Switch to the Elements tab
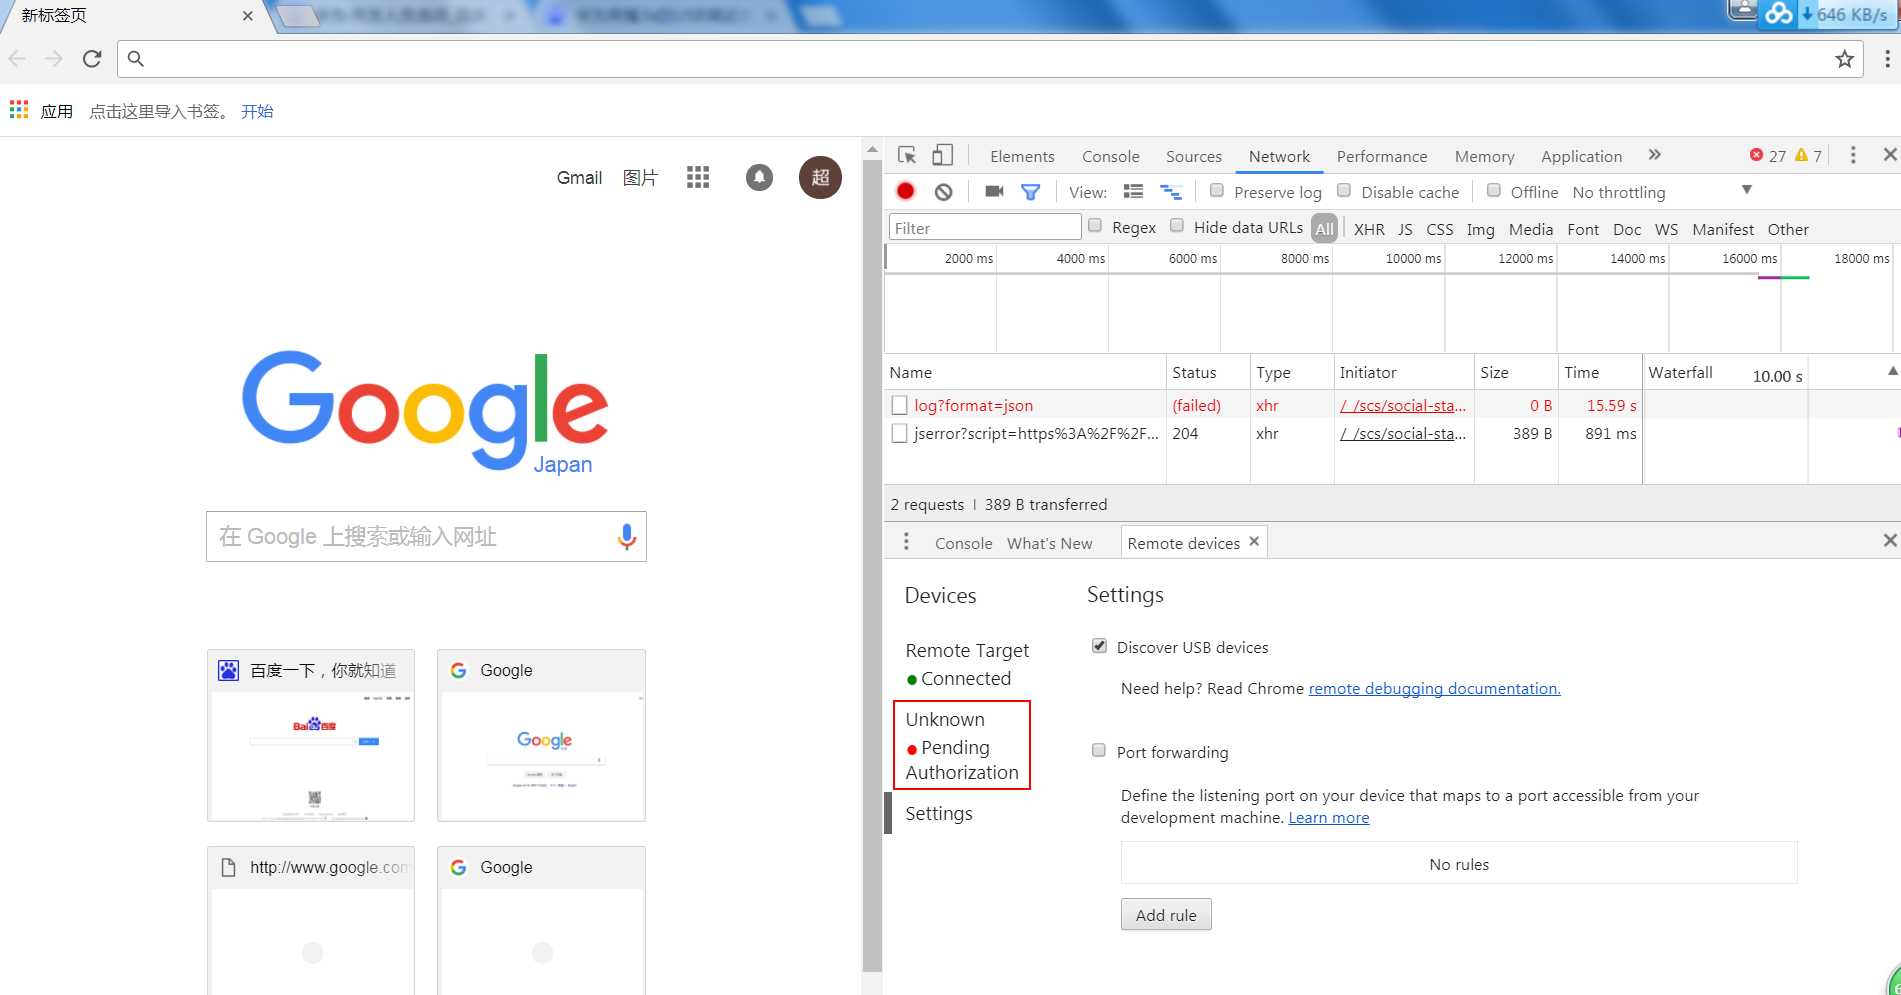The width and height of the screenshot is (1901, 995). pos(1022,156)
